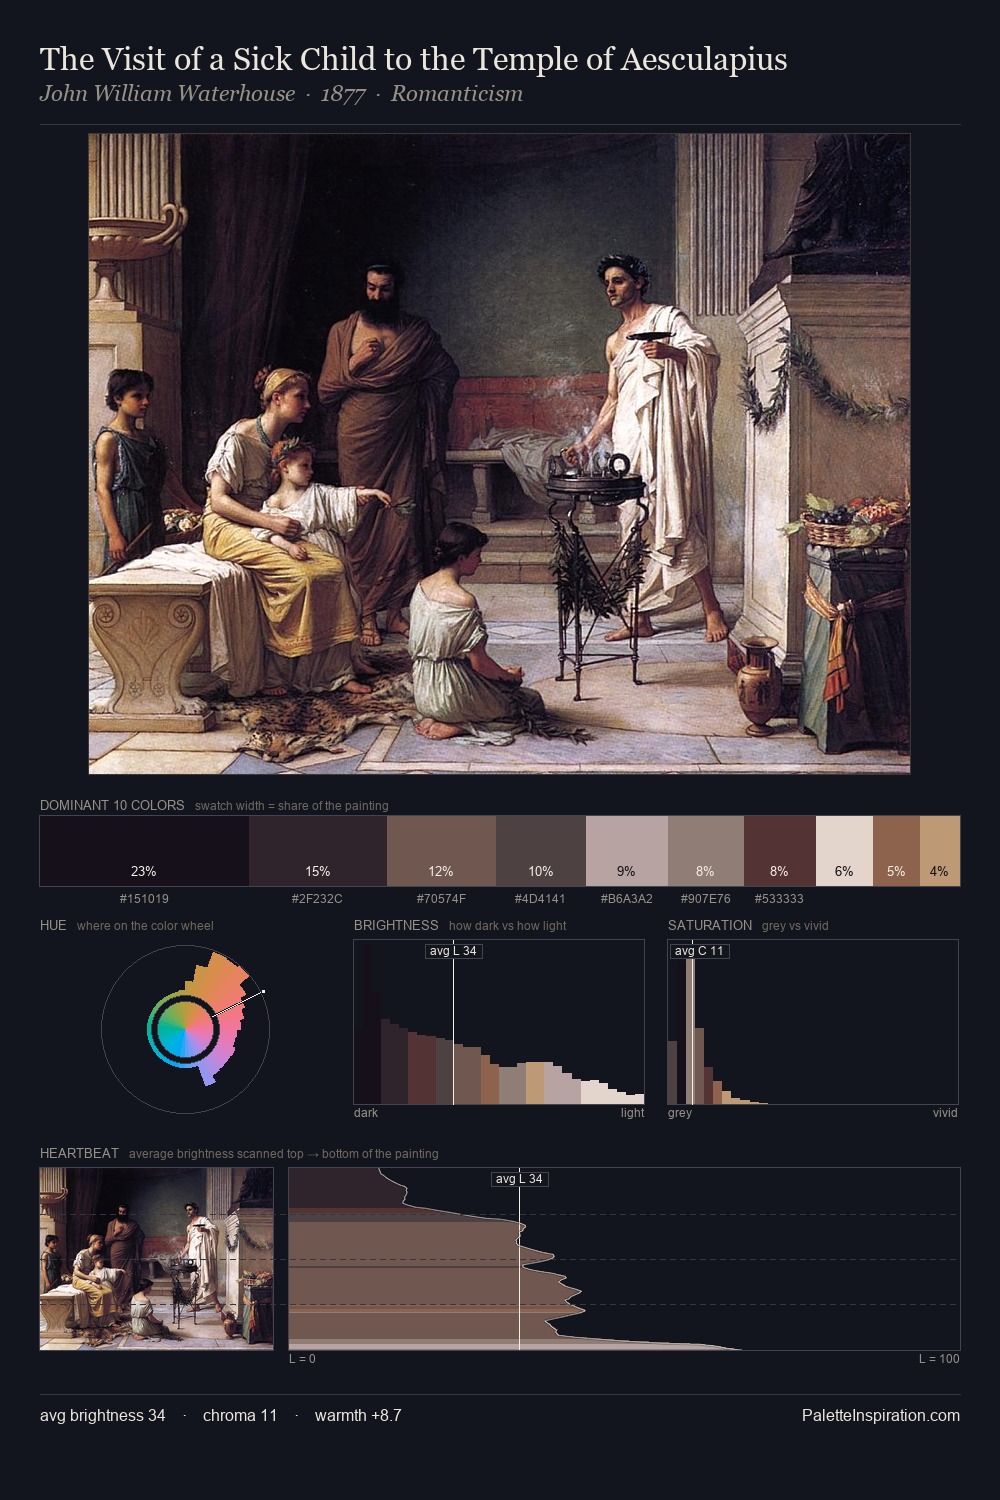1000x1500 pixels.
Task: Click the 'vivid' saturation axis label
Action: tap(945, 1113)
